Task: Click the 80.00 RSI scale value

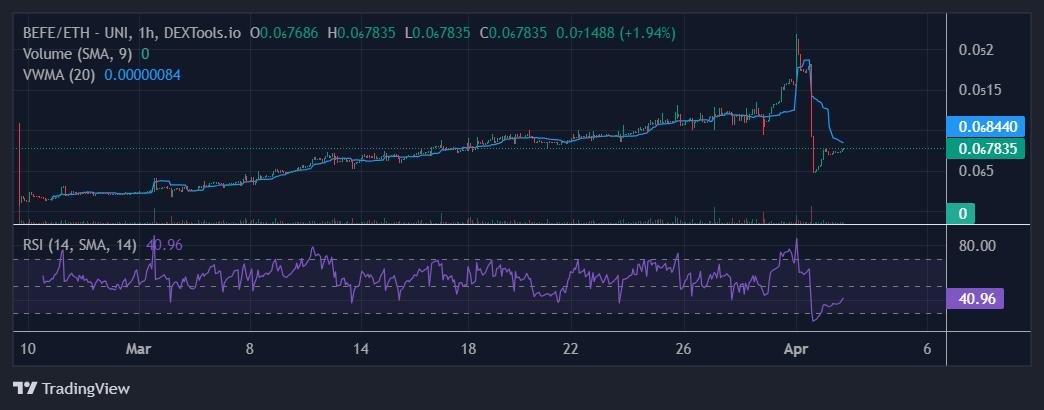Action: 977,245
